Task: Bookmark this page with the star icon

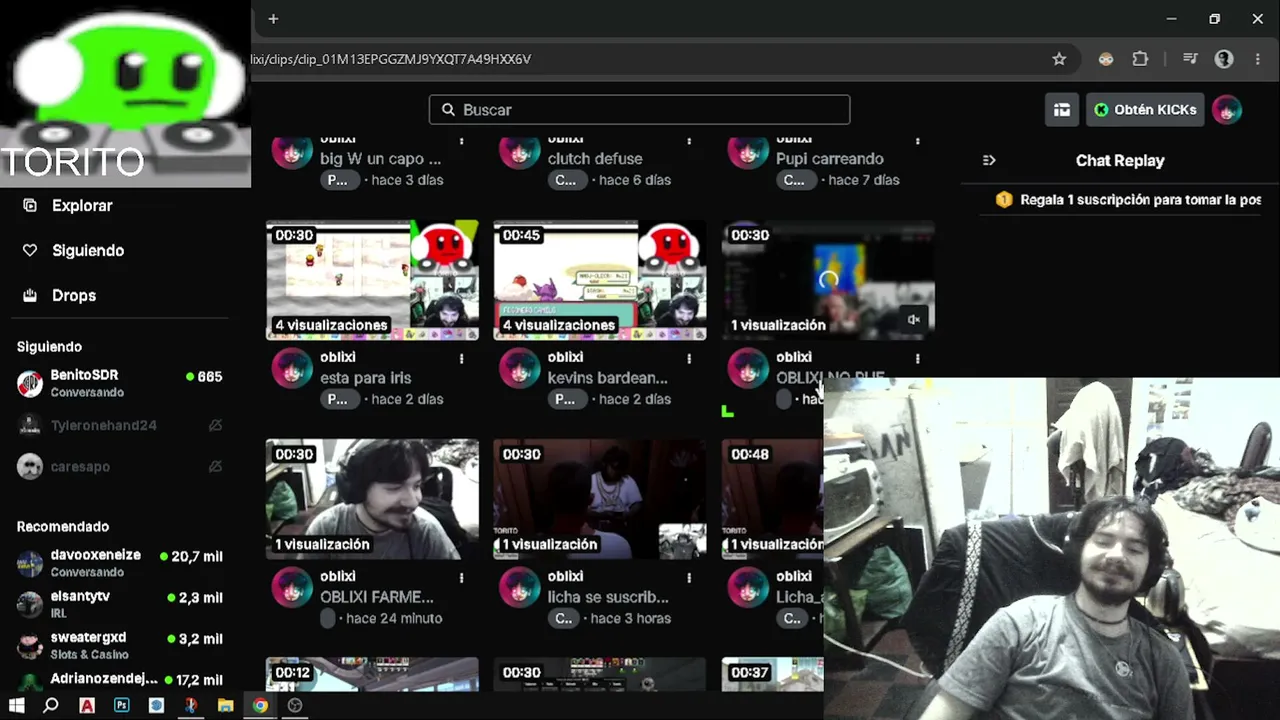Action: pyautogui.click(x=1059, y=59)
